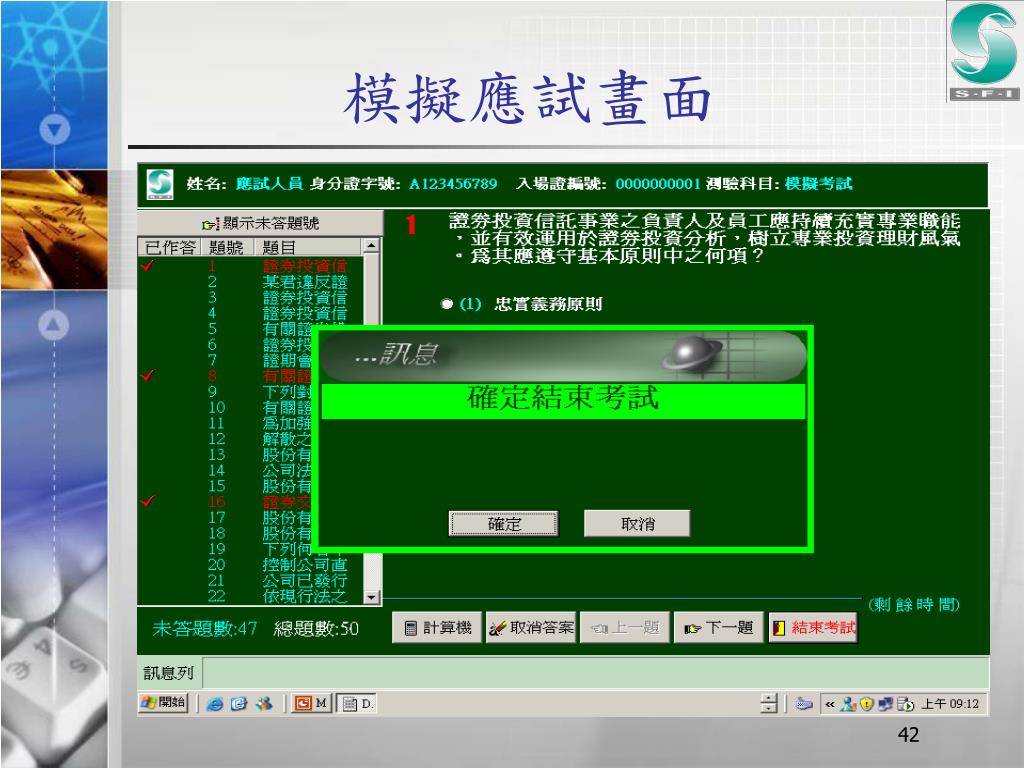Click the SFI logo in the slide corner

(984, 51)
